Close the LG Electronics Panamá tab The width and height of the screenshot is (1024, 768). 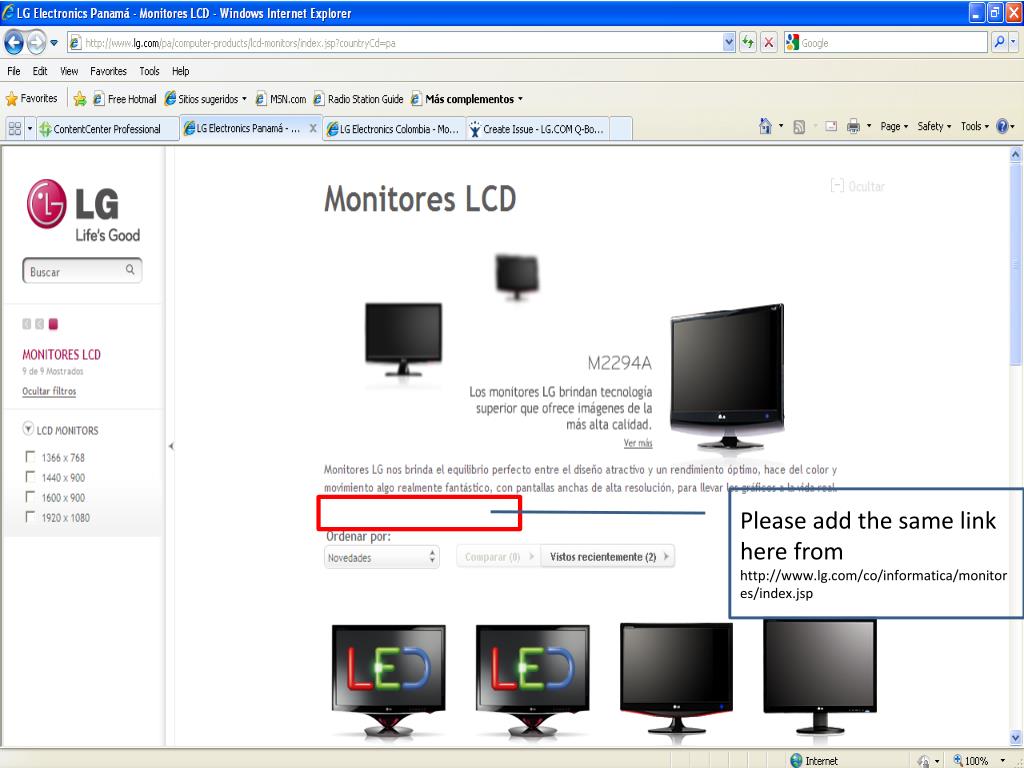[x=313, y=128]
